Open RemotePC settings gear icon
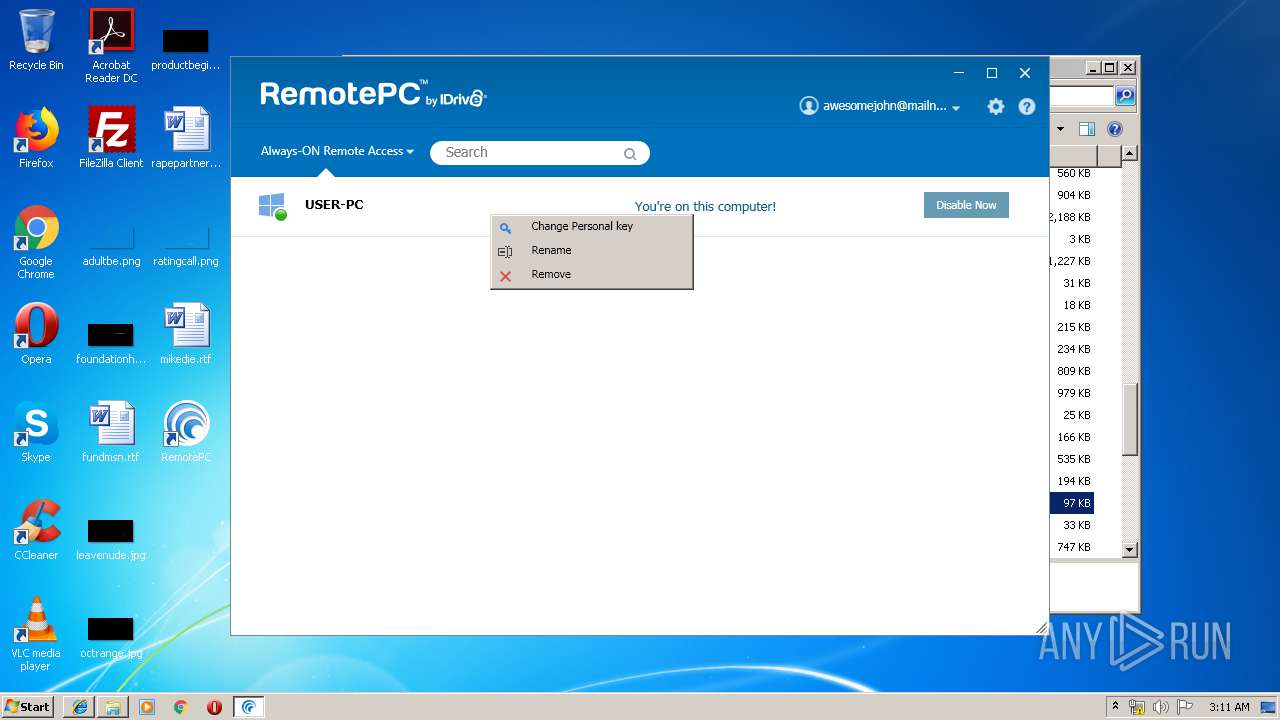The height and width of the screenshot is (720, 1280). click(x=995, y=106)
